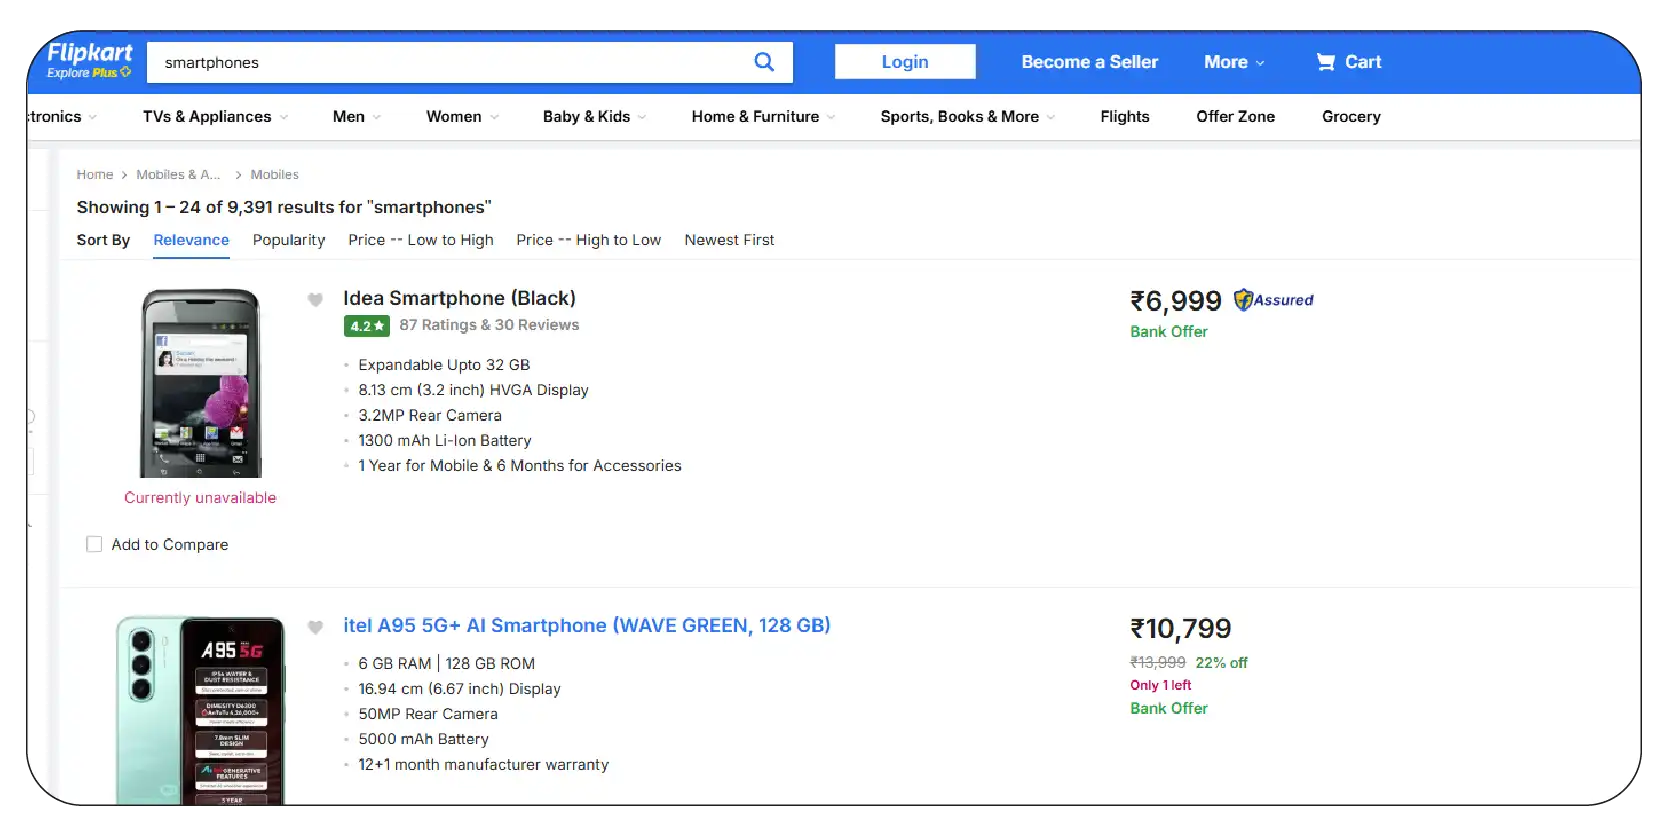This screenshot has width=1665, height=827.
Task: Open Become a Seller link
Action: tap(1089, 62)
